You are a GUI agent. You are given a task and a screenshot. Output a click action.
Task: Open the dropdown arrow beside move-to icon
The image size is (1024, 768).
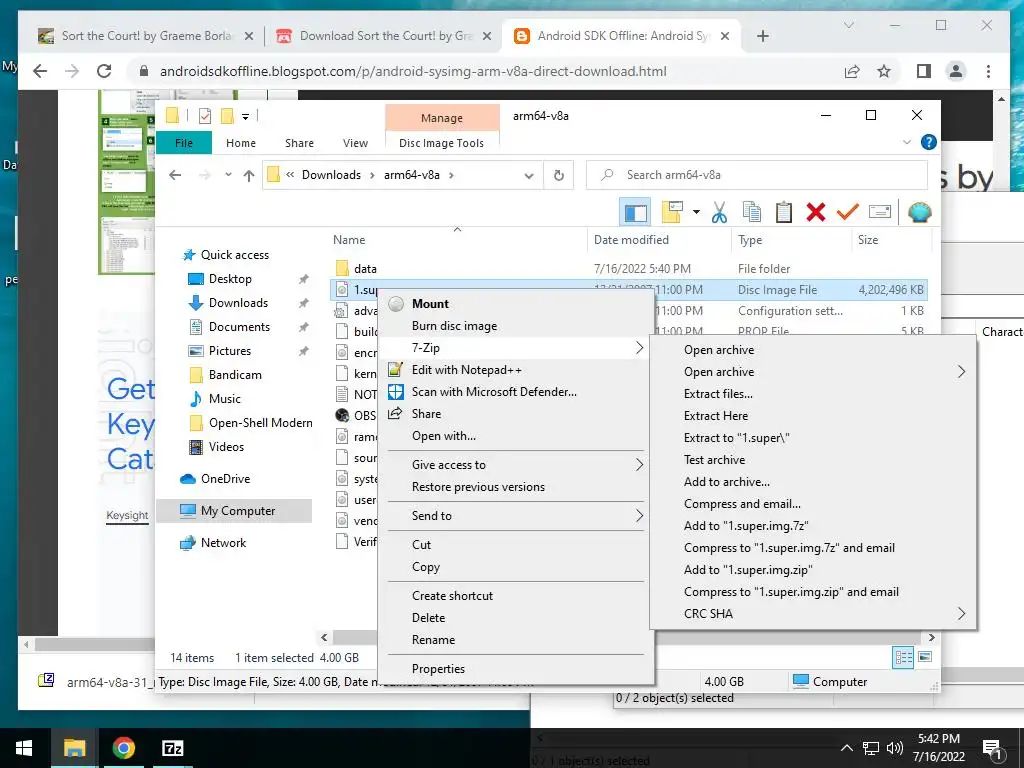click(x=696, y=212)
